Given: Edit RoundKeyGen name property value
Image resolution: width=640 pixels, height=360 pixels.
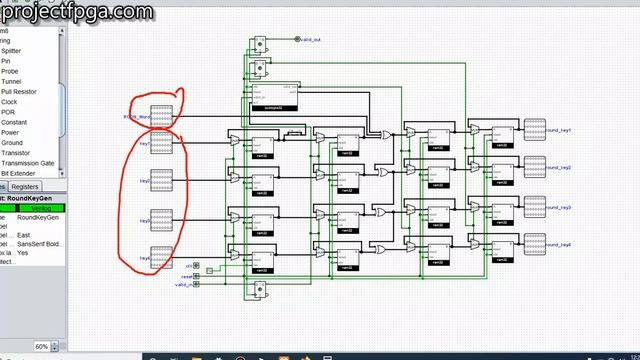Looking at the screenshot, I should click(38, 218).
